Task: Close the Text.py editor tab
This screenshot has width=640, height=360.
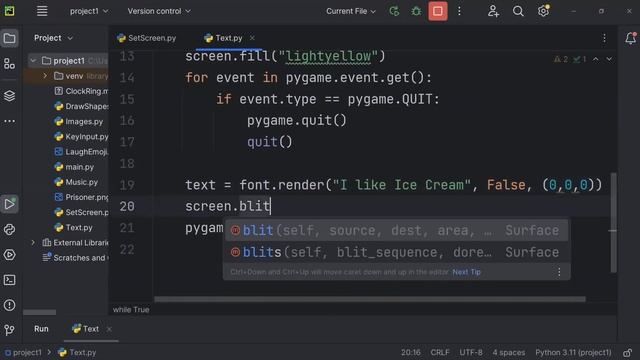Action: coord(252,38)
